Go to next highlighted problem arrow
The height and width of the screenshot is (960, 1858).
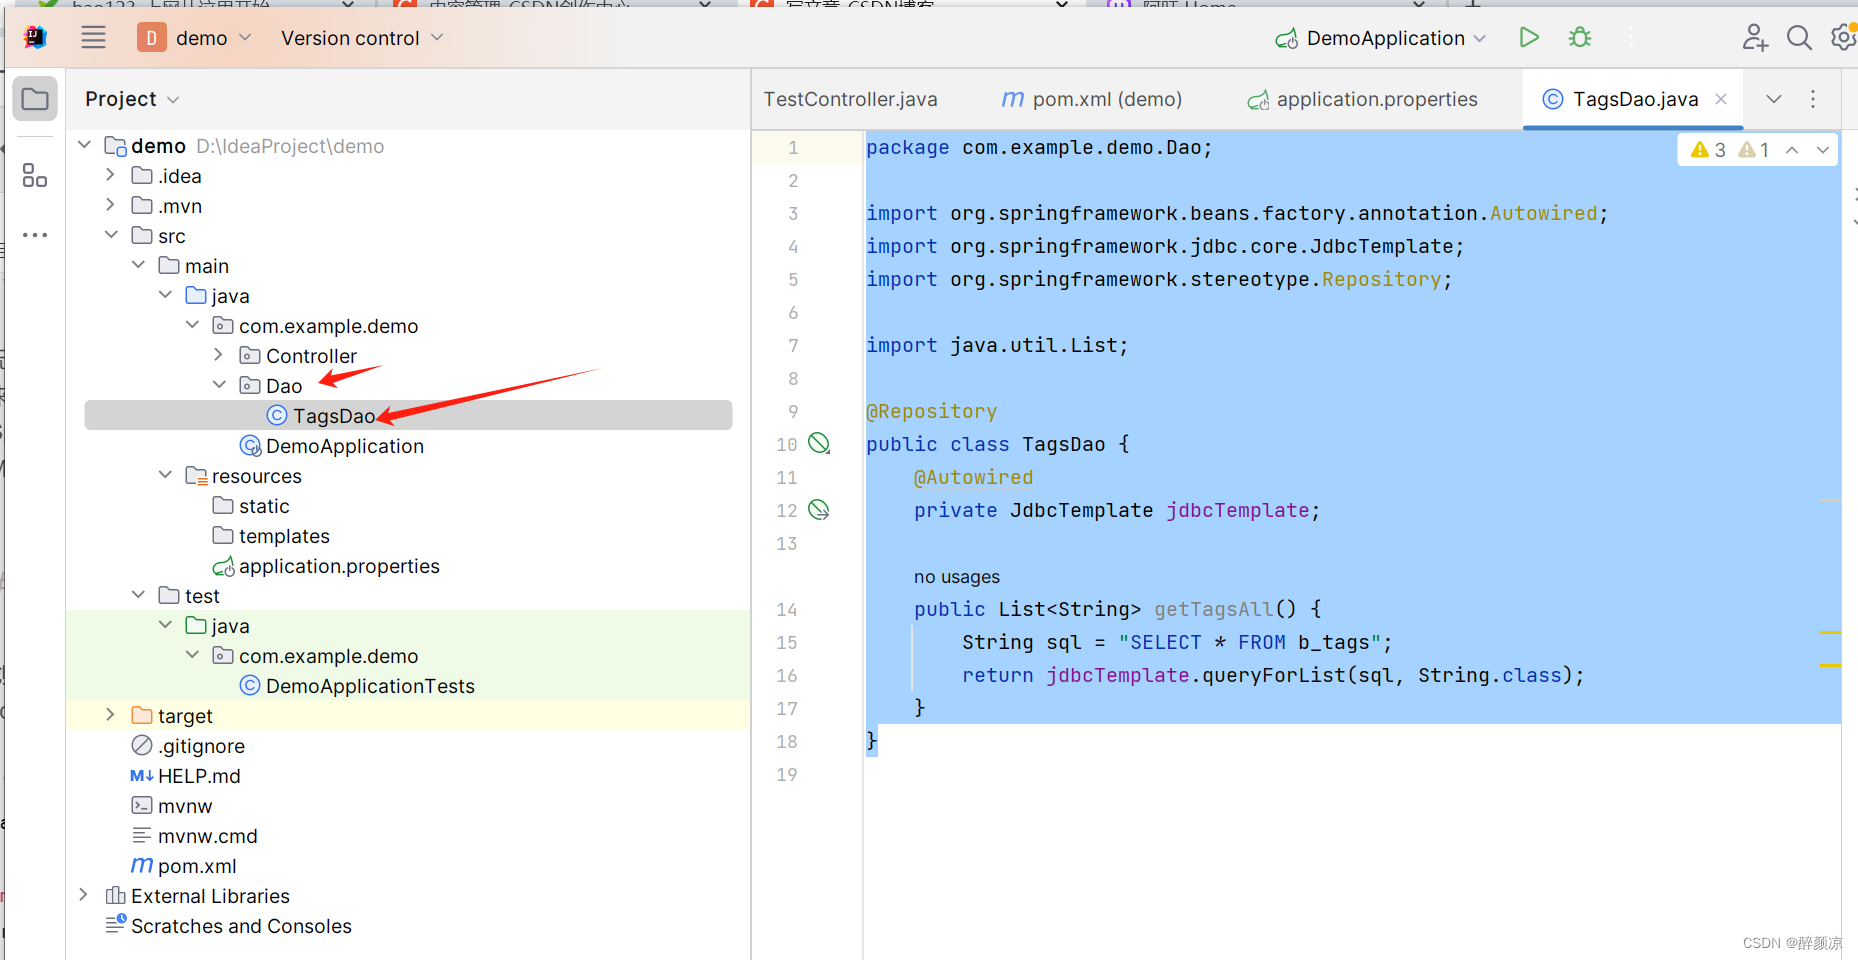[1823, 150]
